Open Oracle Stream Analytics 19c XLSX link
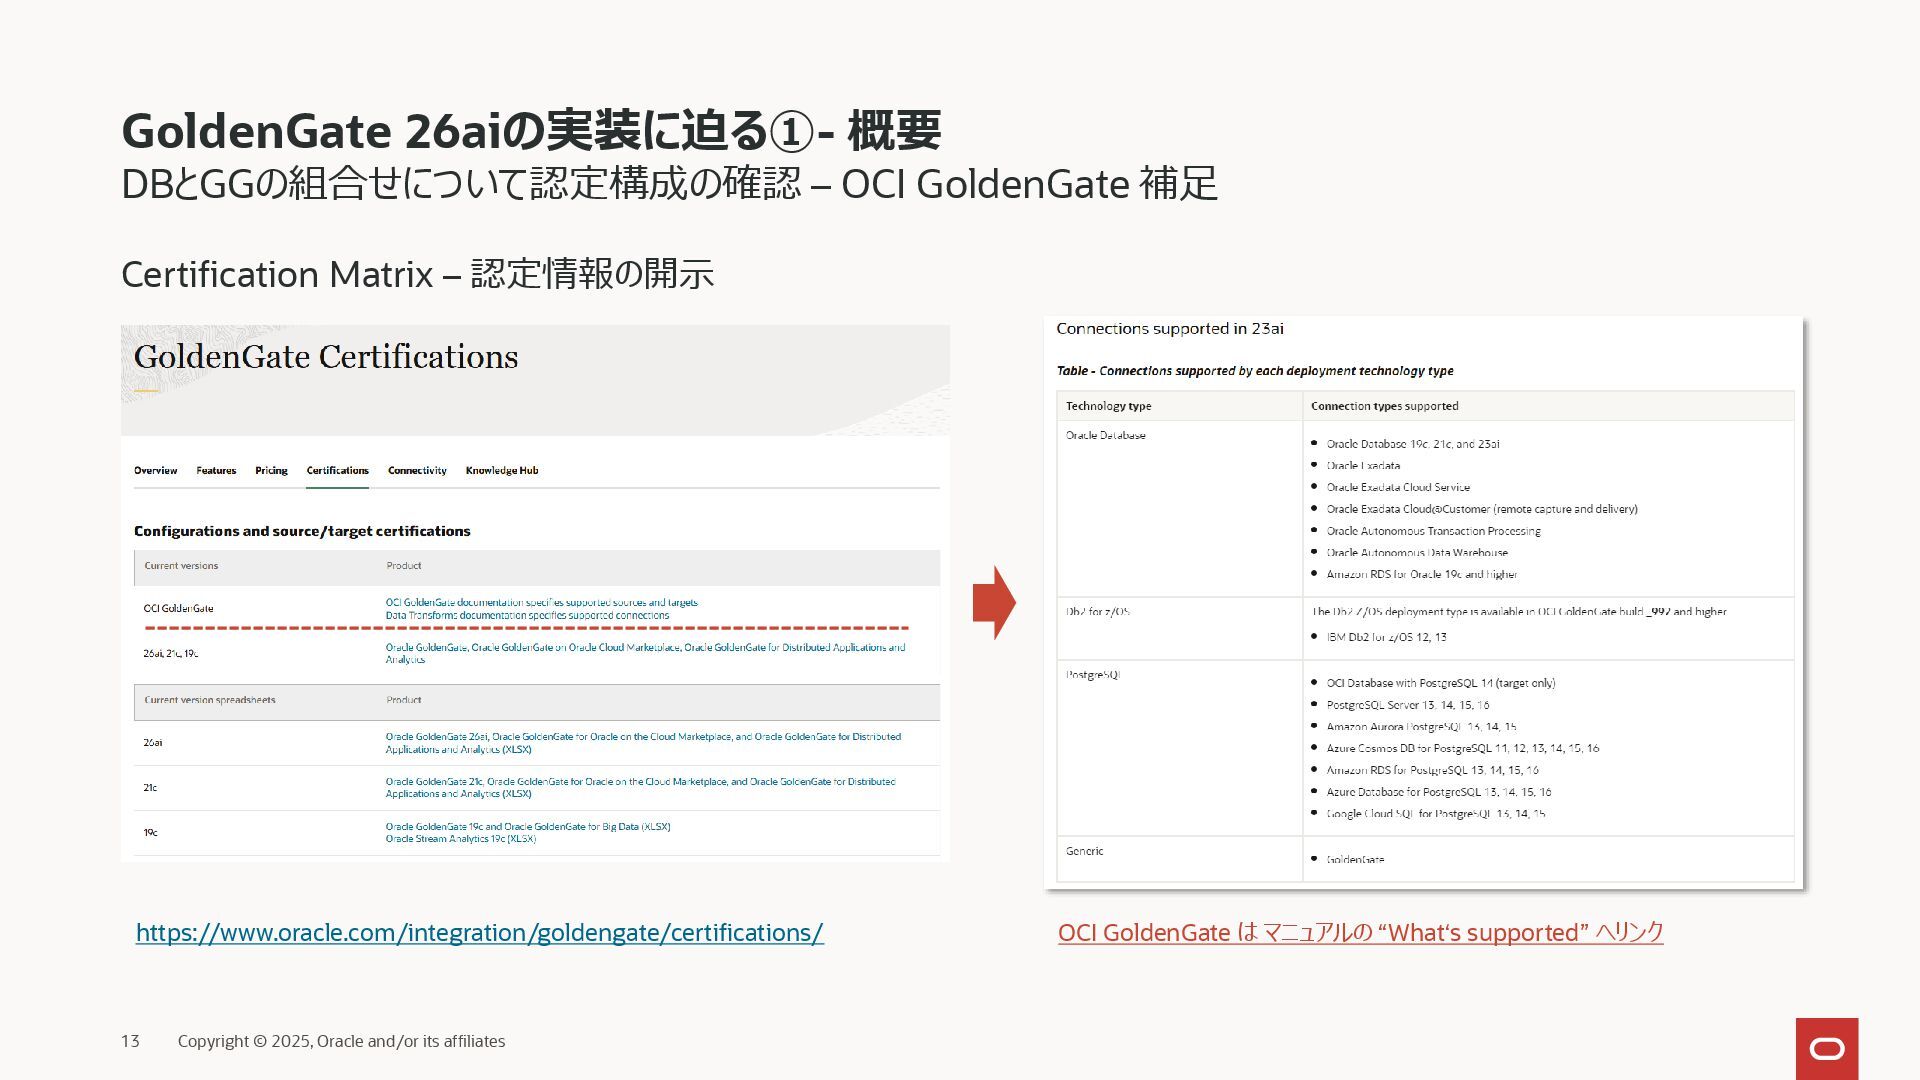1920x1080 pixels. click(460, 839)
